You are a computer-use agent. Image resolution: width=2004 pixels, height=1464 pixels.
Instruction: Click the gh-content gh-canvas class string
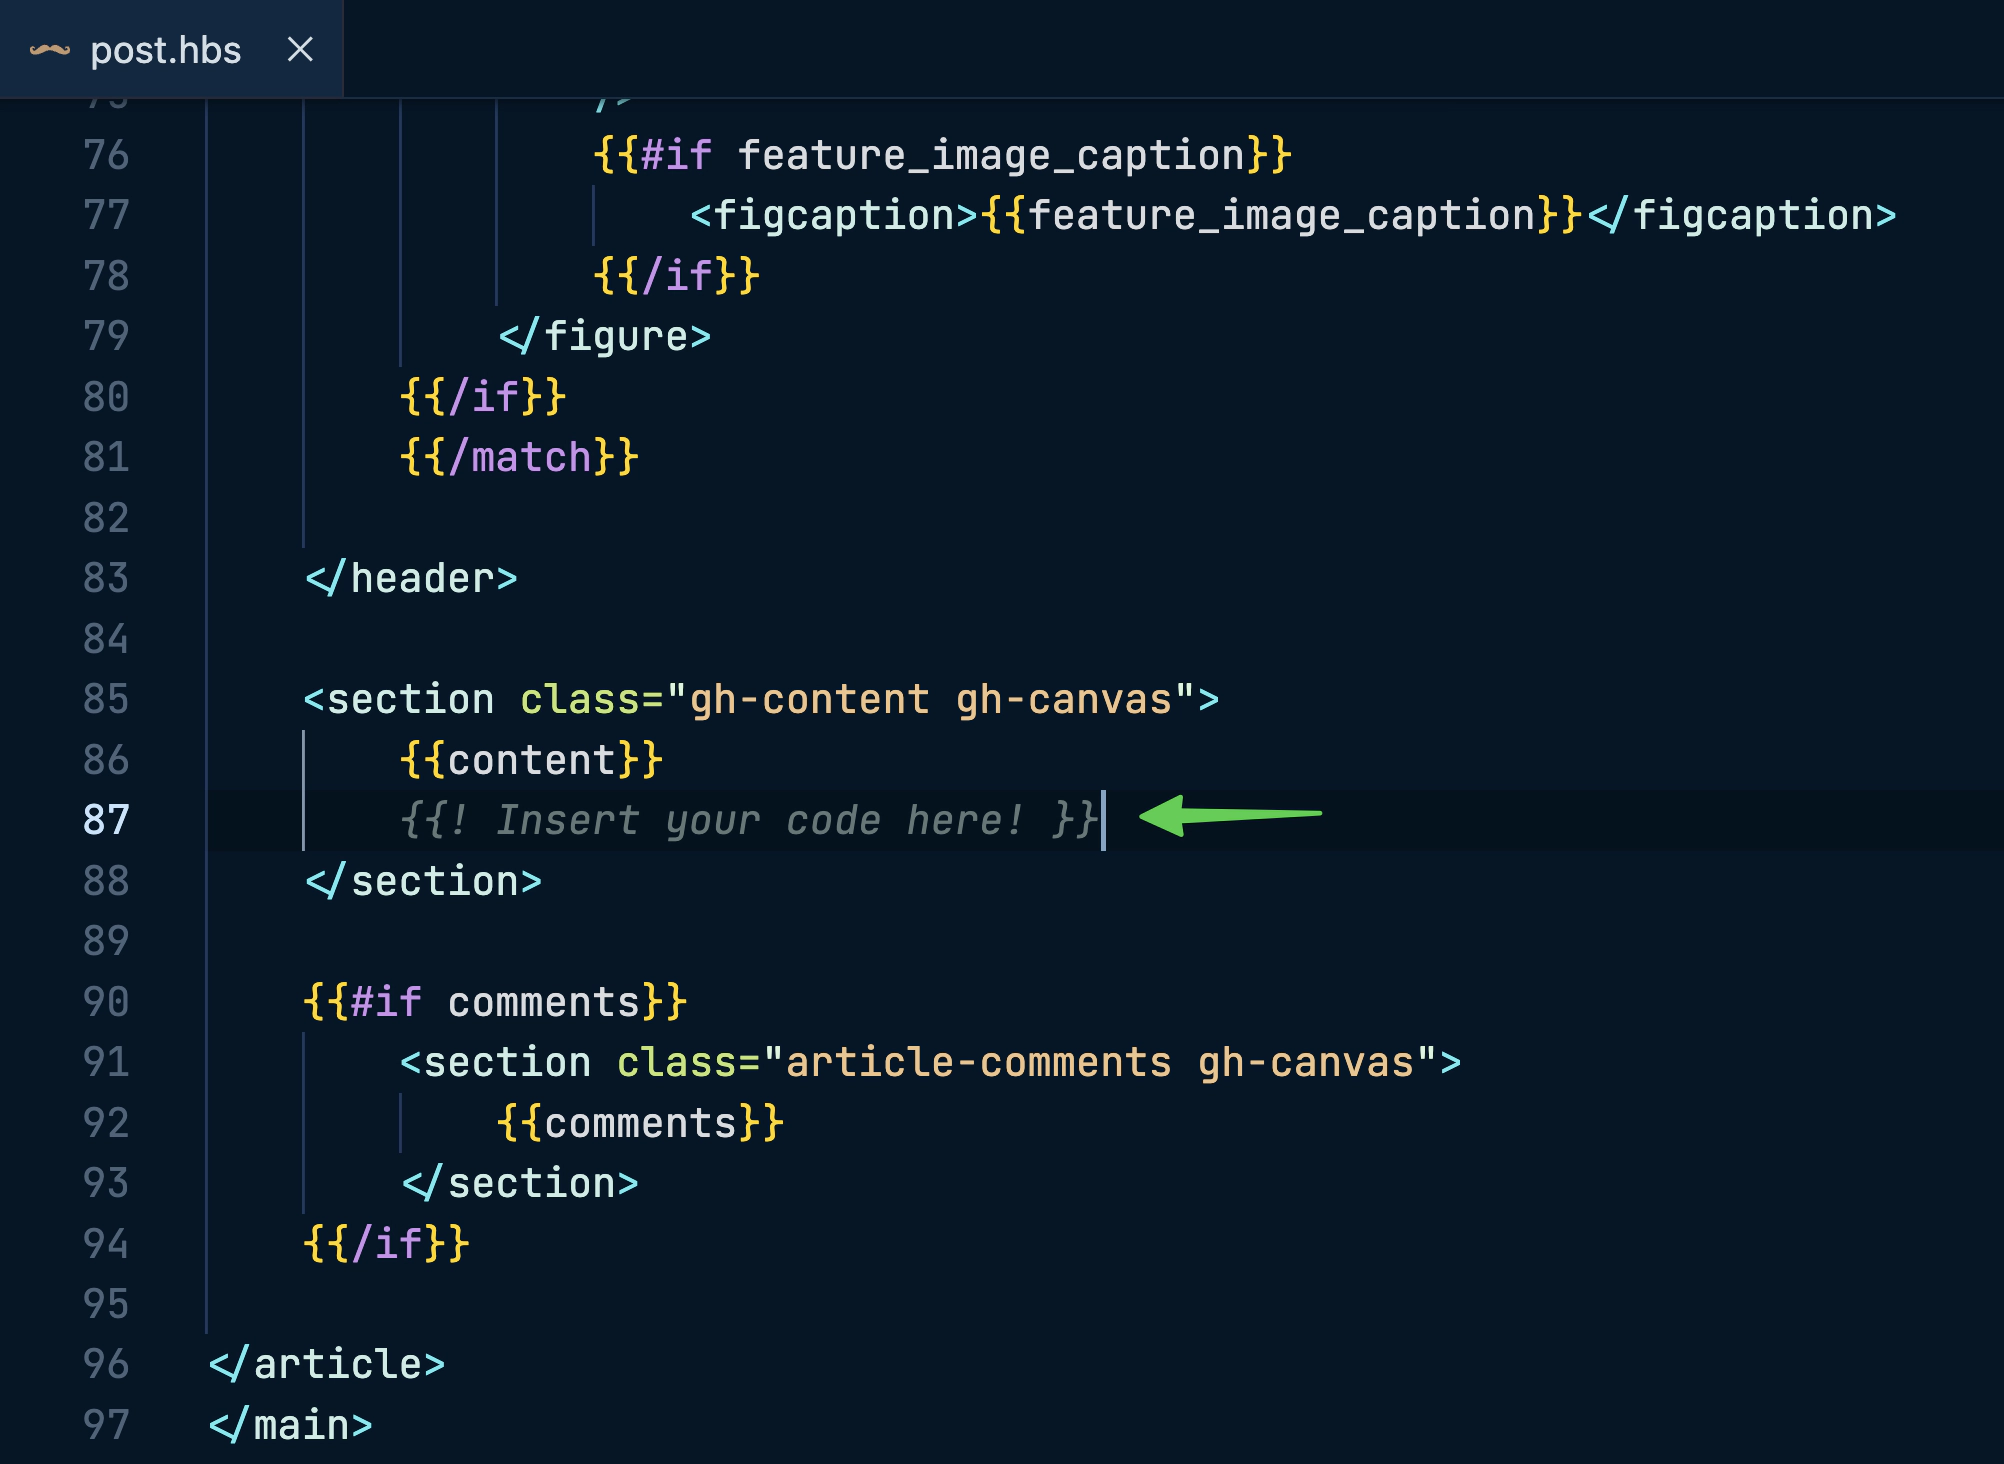[930, 699]
